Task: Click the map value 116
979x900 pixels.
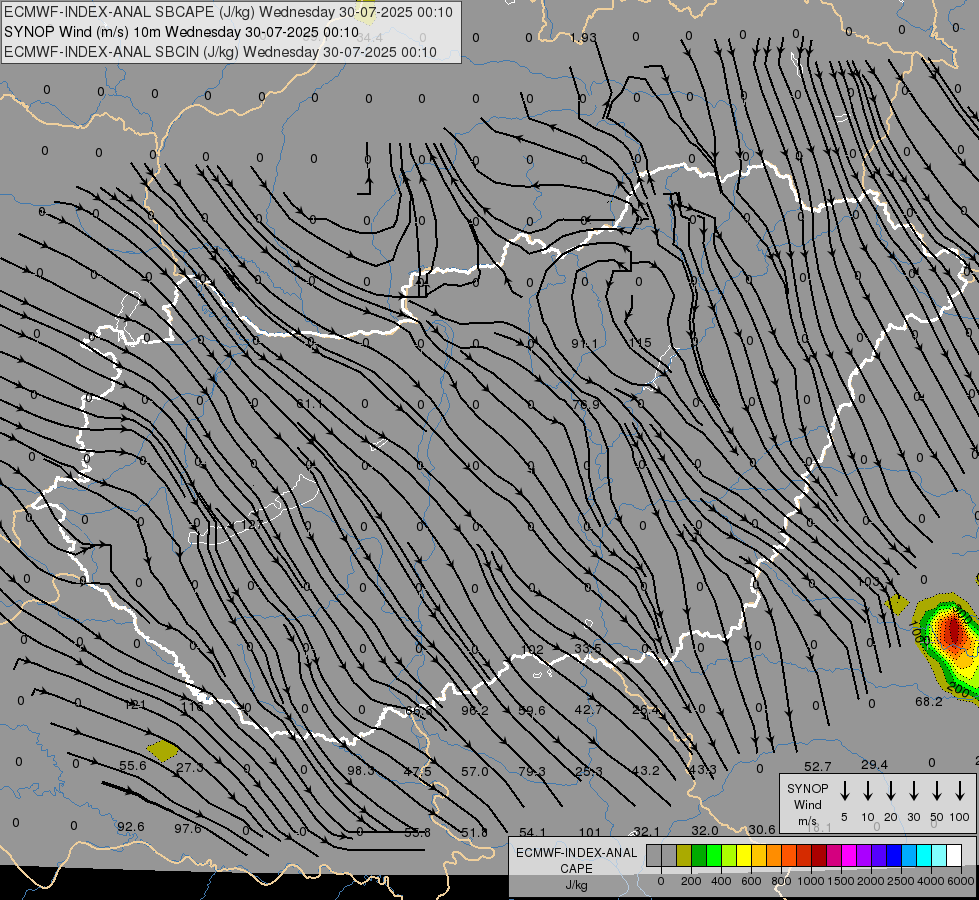Action: tap(192, 706)
